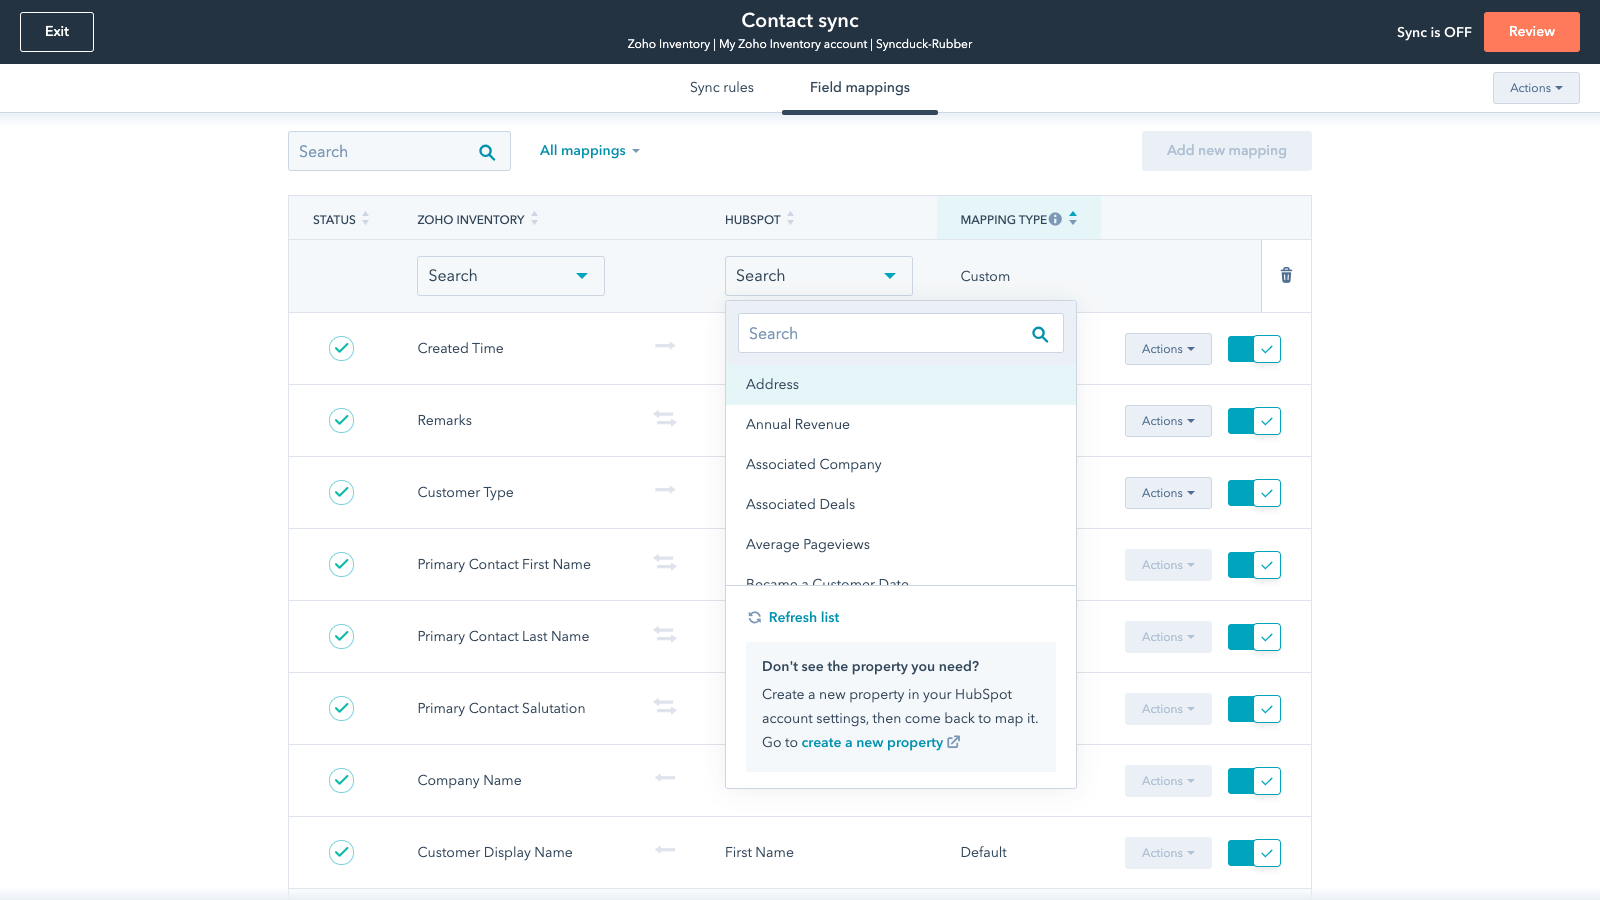Open Actions dropdown for the Remarks row
Image resolution: width=1600 pixels, height=900 pixels.
pyautogui.click(x=1168, y=421)
